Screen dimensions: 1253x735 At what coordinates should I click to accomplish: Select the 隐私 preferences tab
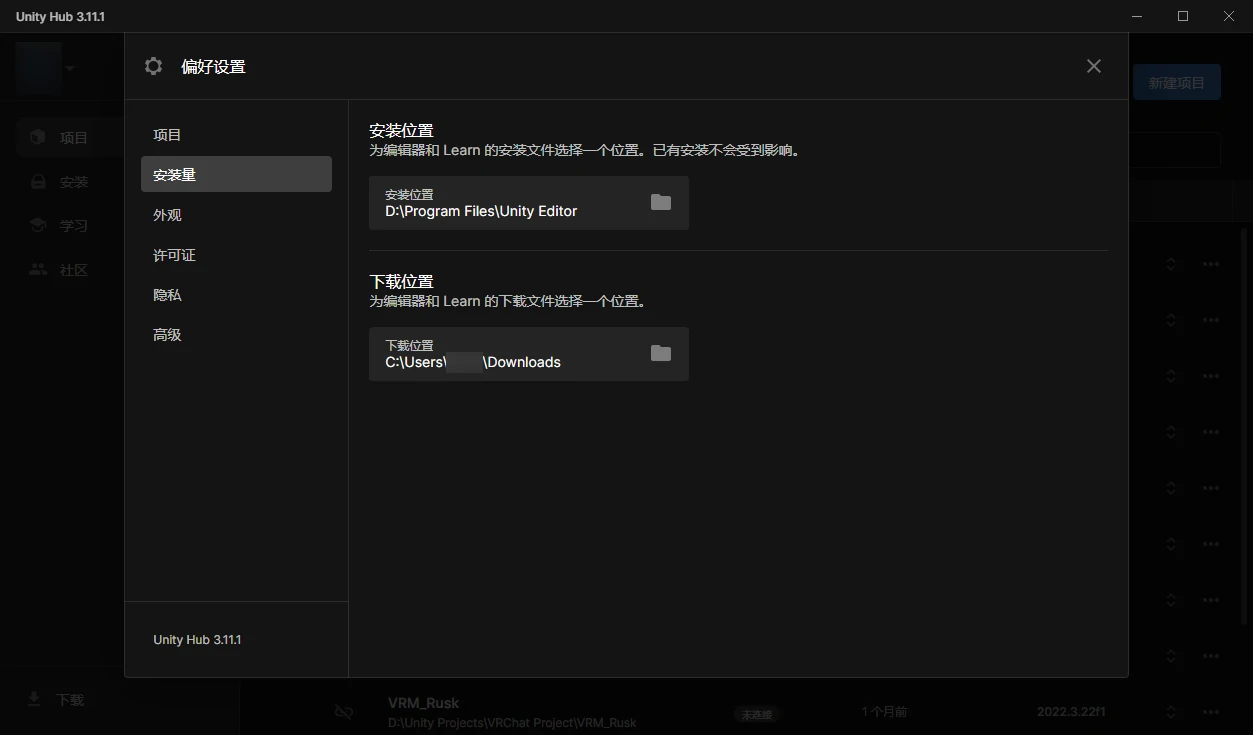(x=167, y=295)
